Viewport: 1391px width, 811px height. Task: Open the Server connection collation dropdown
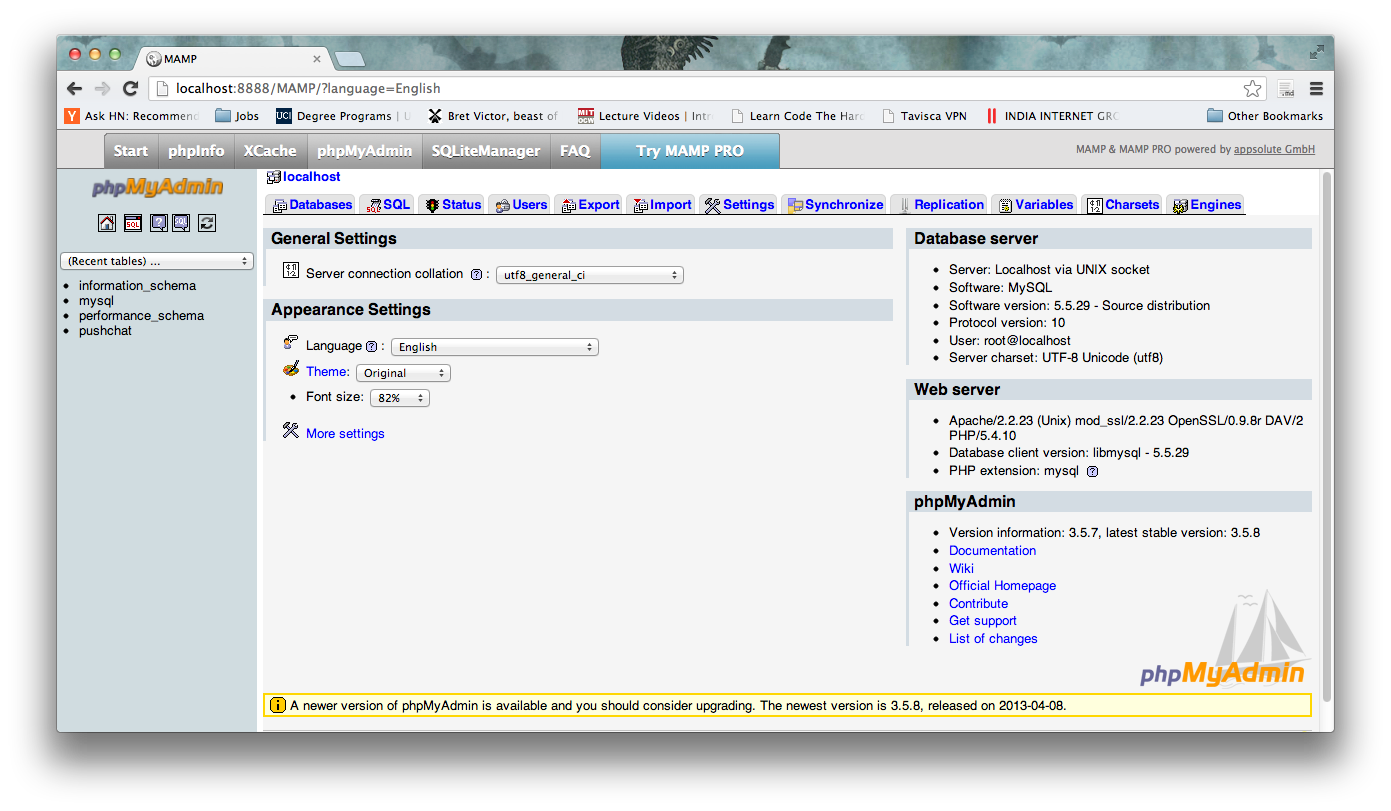589,274
